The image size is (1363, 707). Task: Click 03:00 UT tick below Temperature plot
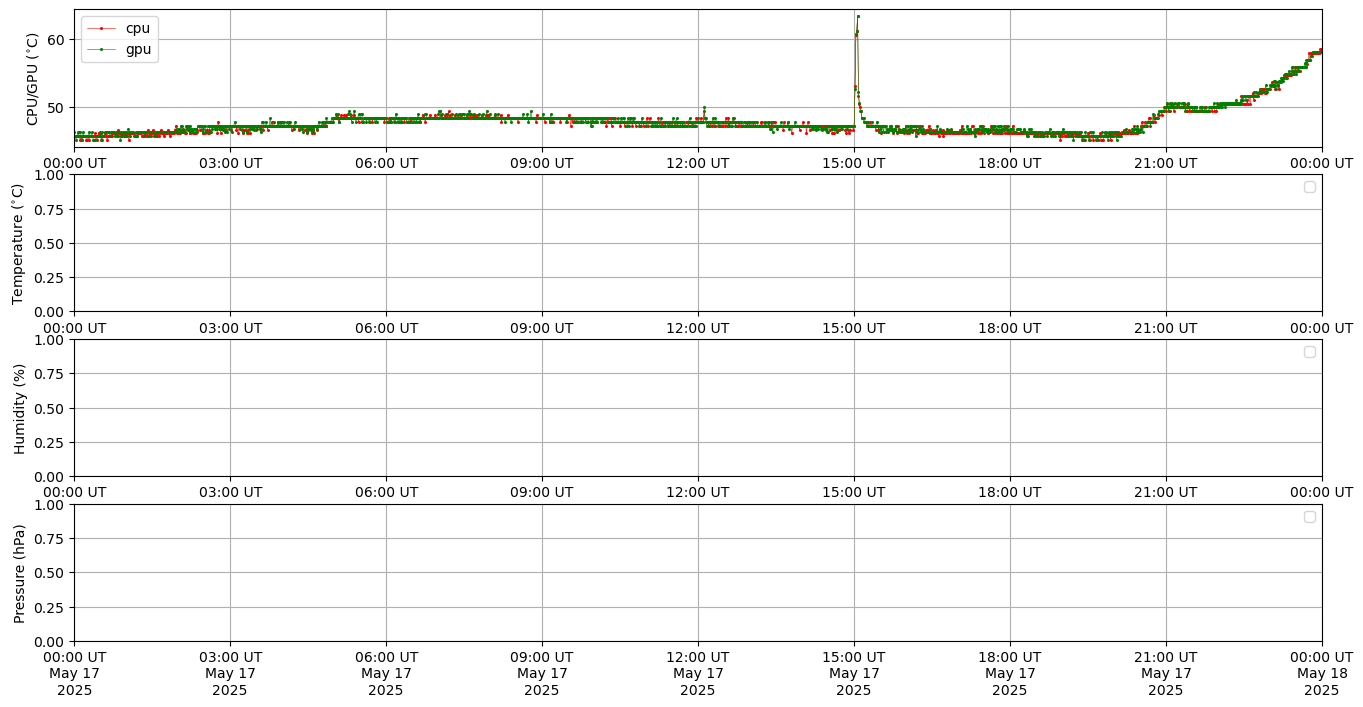(x=230, y=328)
